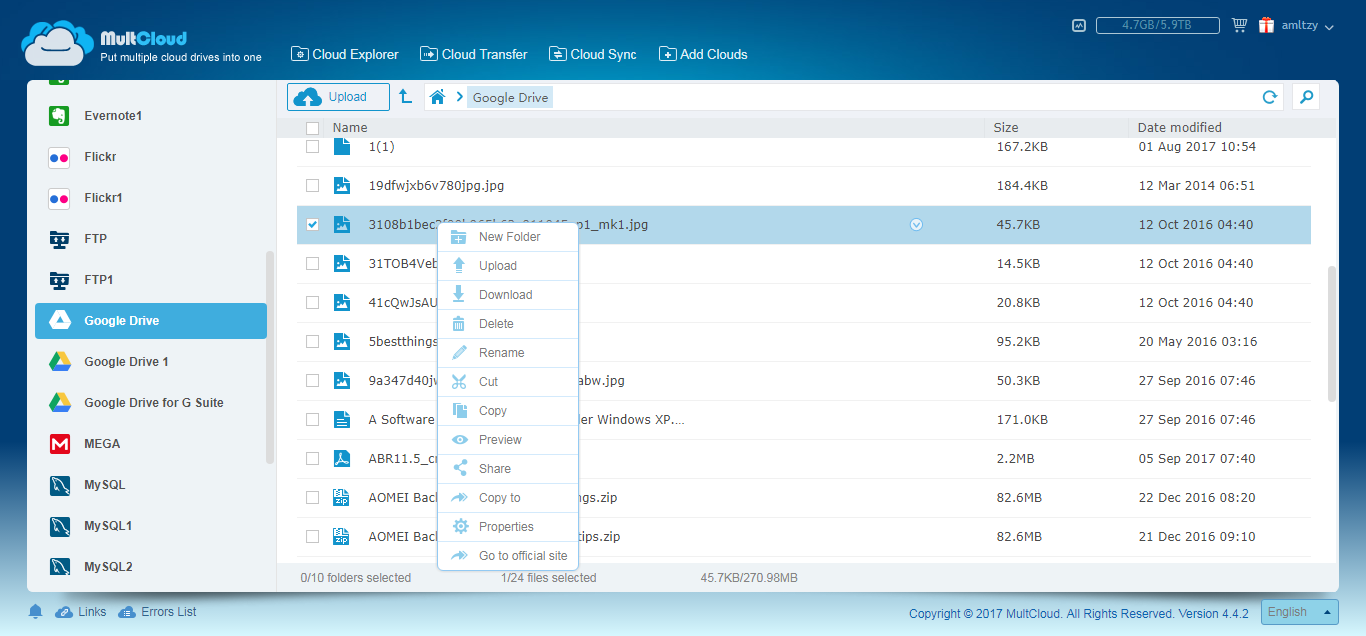Open the notifications bell icon

click(x=36, y=612)
